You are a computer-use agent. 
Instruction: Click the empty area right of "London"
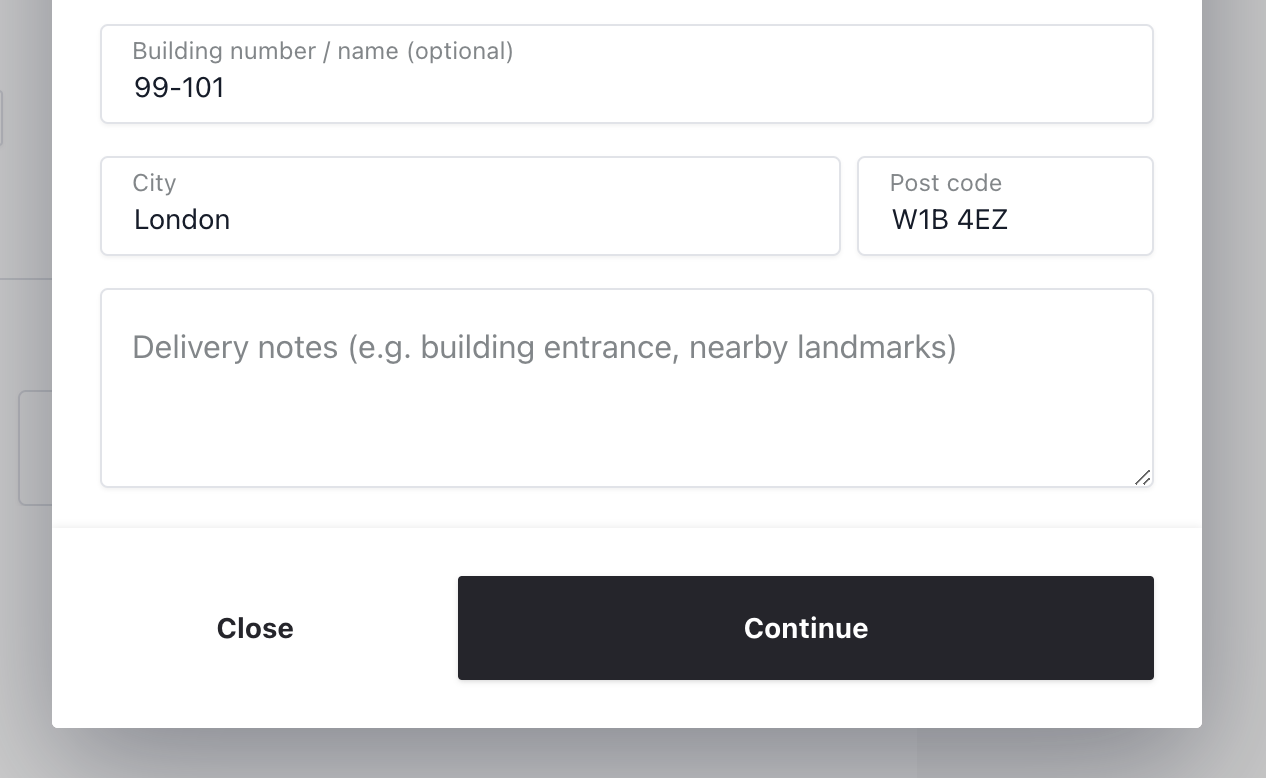550,220
